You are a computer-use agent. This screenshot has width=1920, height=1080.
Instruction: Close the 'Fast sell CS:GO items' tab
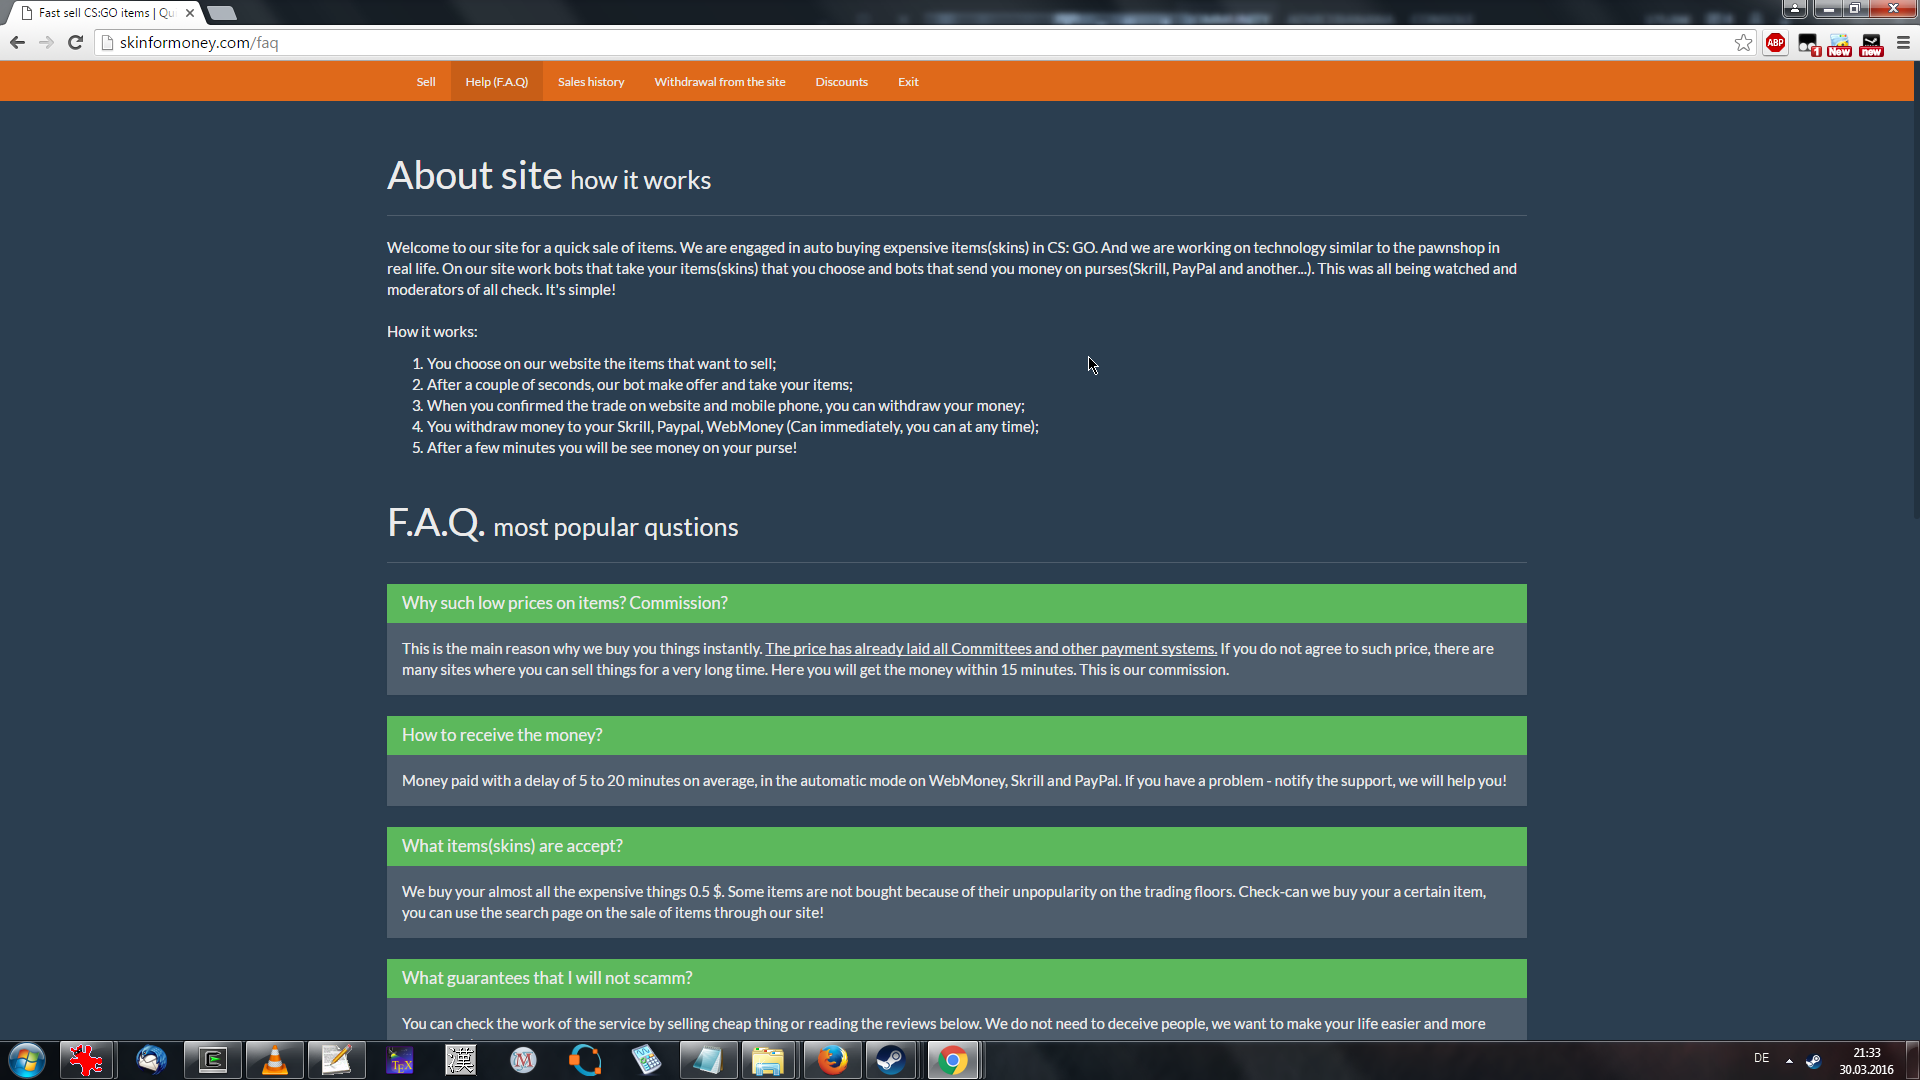(x=190, y=13)
